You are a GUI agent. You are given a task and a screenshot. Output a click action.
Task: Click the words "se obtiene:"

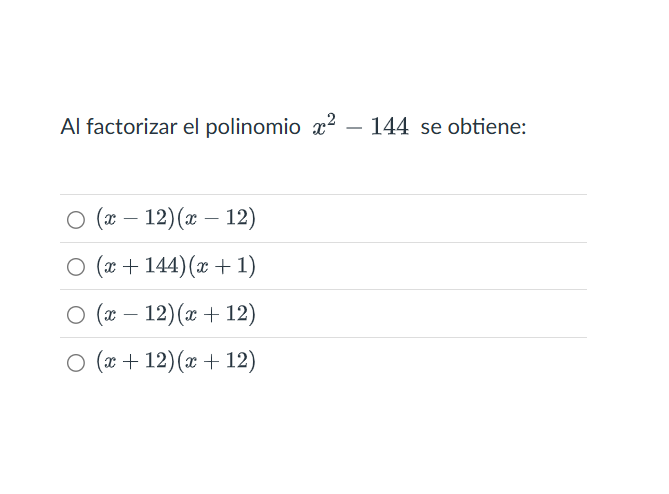473,127
